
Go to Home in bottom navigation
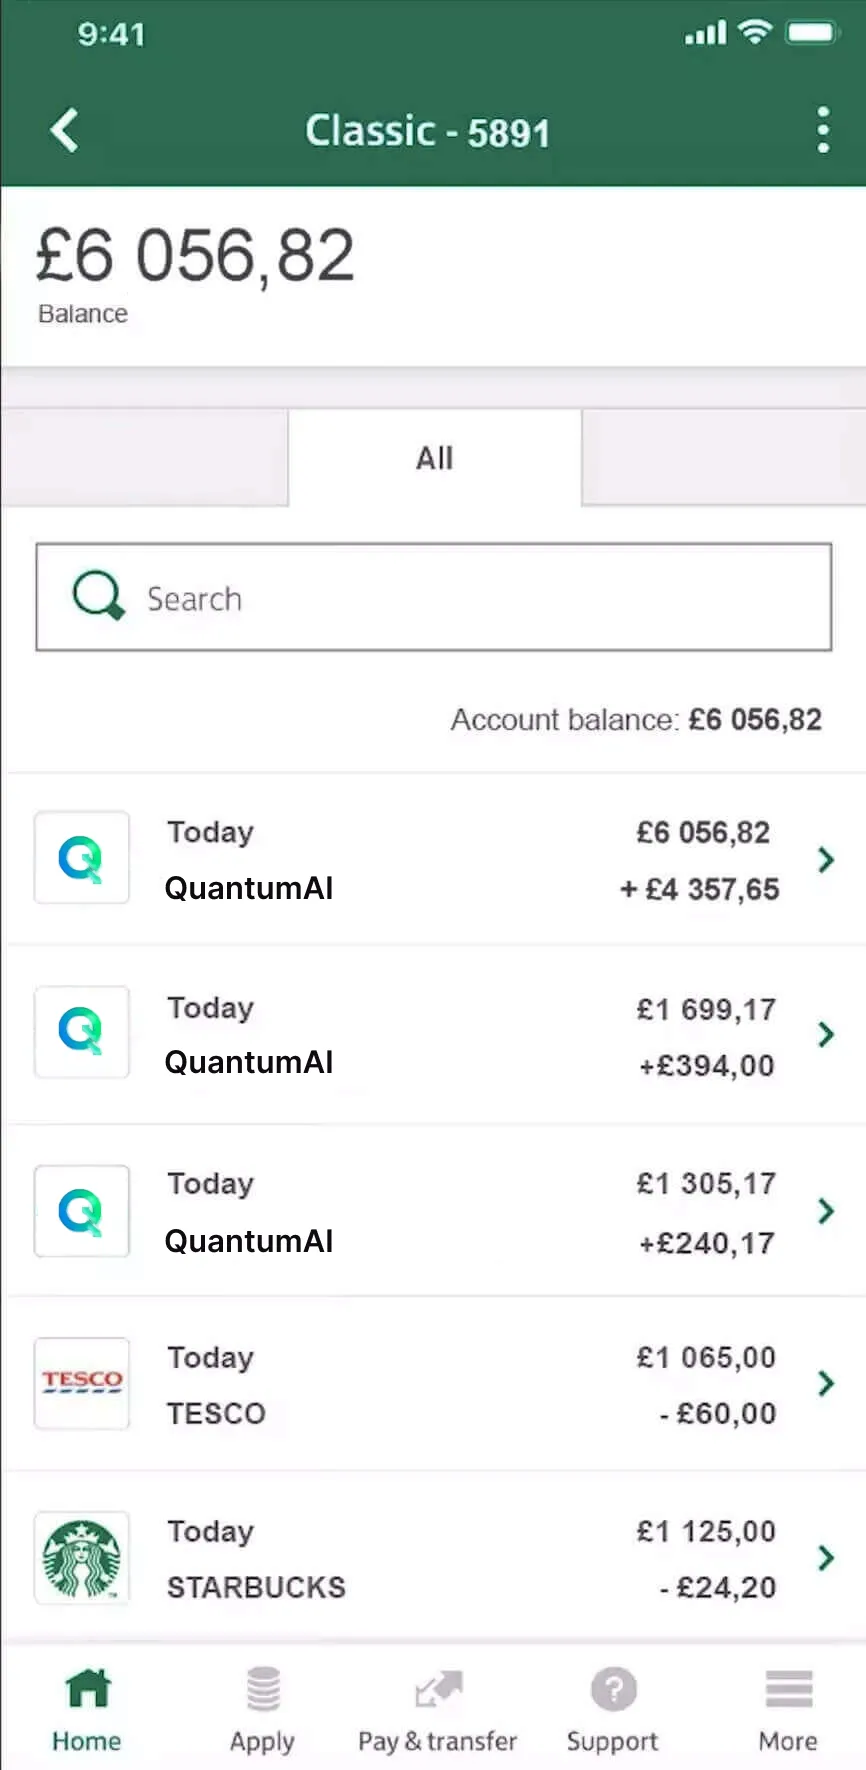[x=87, y=1709]
